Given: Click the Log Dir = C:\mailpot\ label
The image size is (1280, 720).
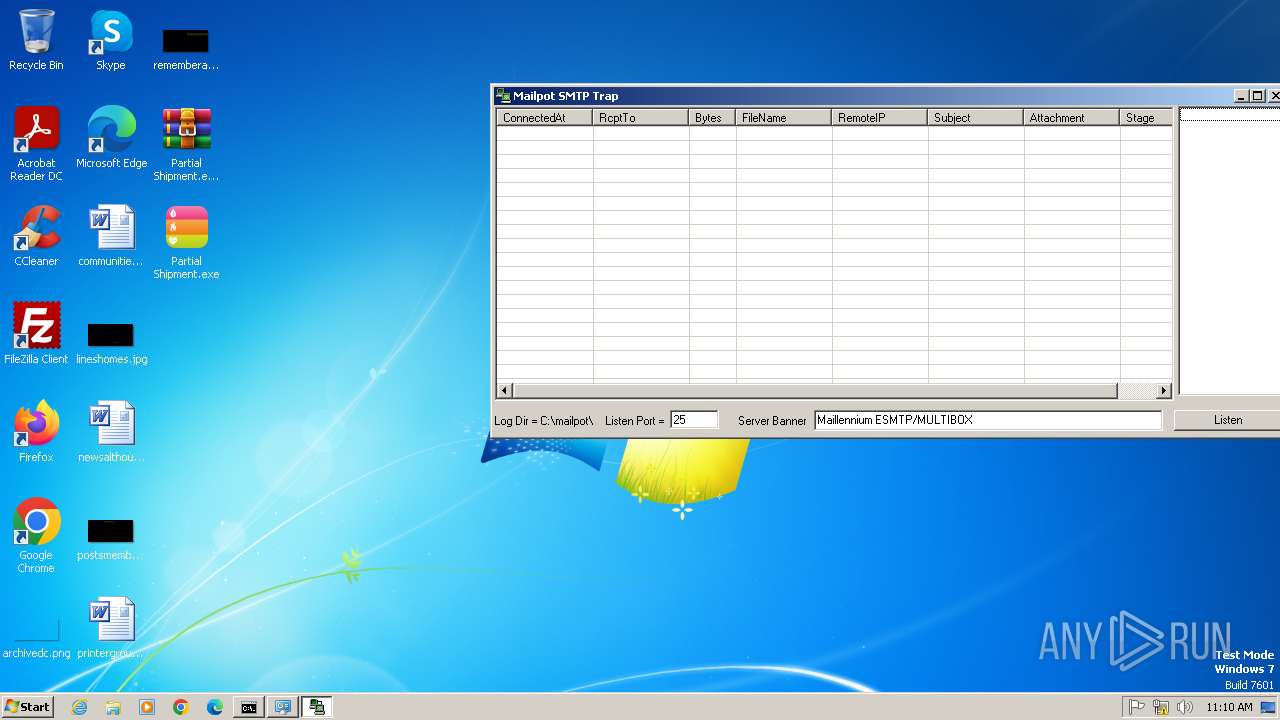Looking at the screenshot, I should 544,421.
